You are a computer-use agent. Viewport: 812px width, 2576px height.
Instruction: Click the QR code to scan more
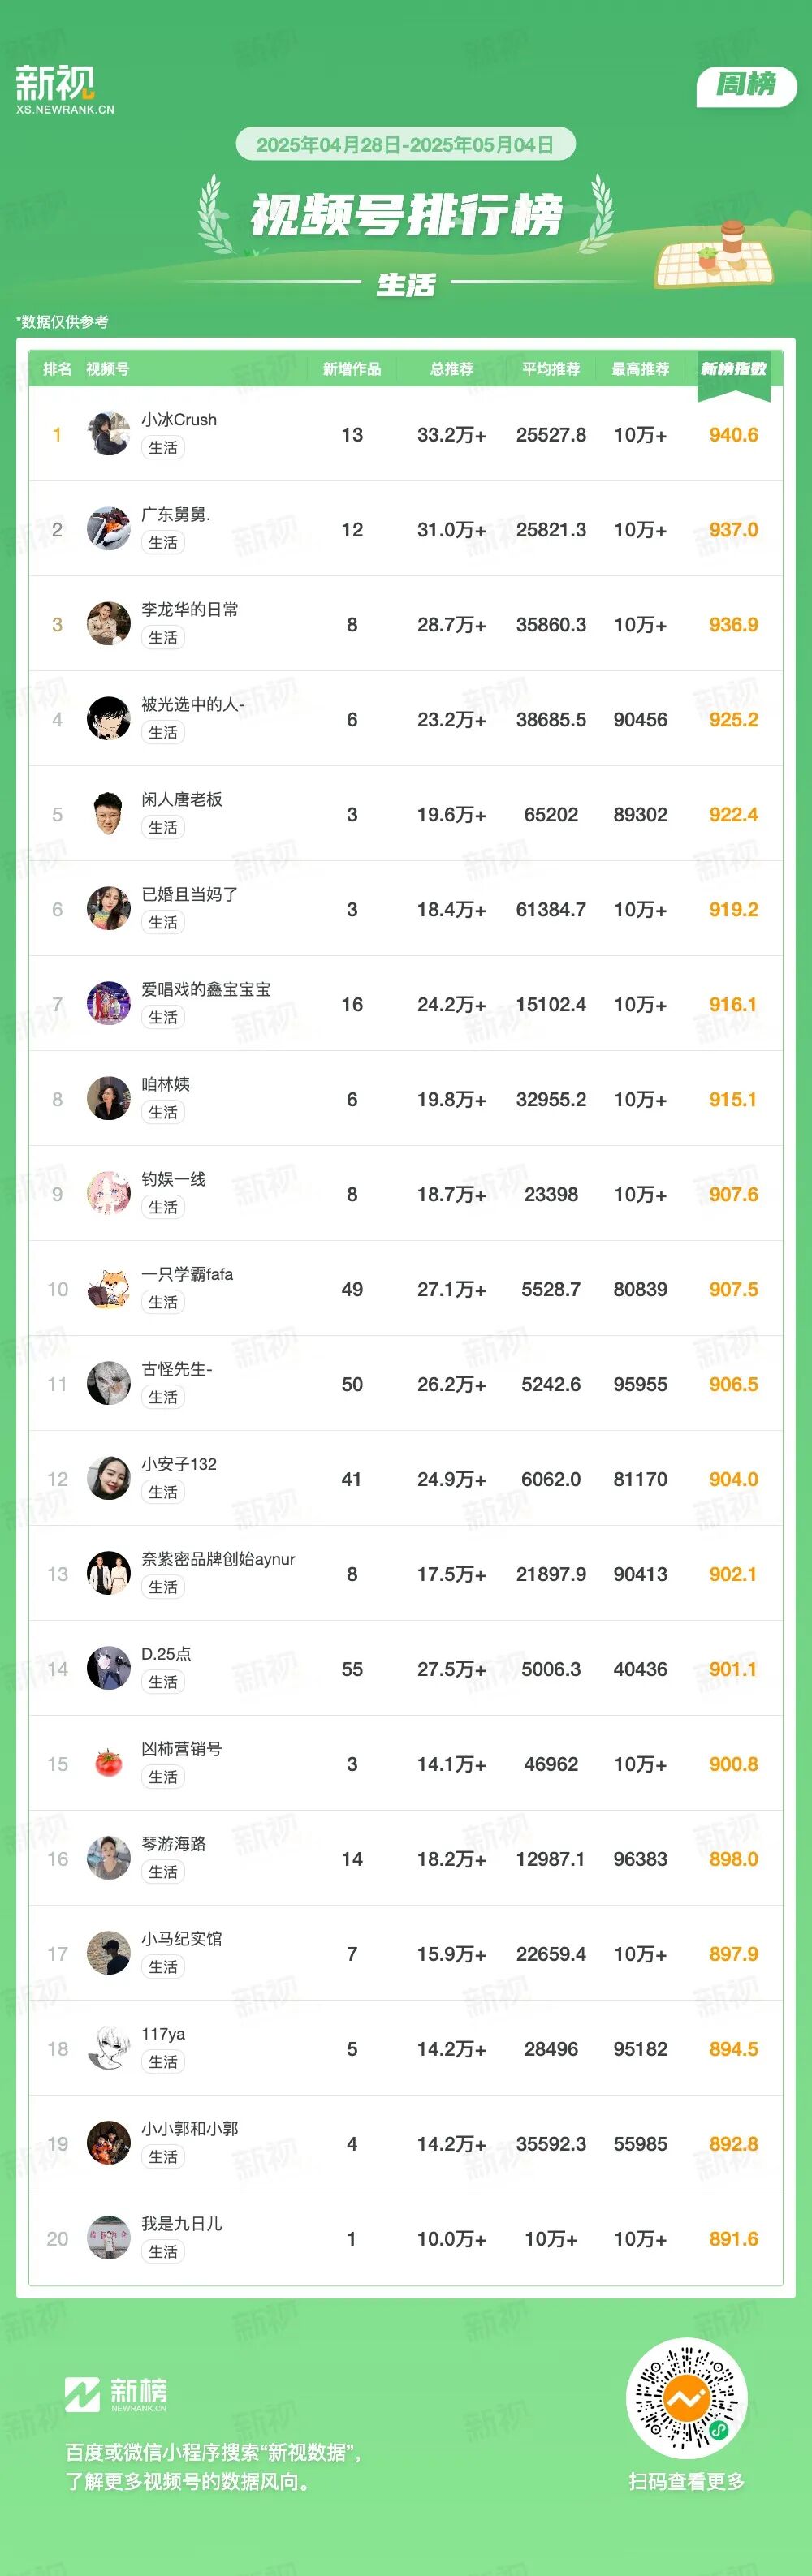click(686, 2397)
